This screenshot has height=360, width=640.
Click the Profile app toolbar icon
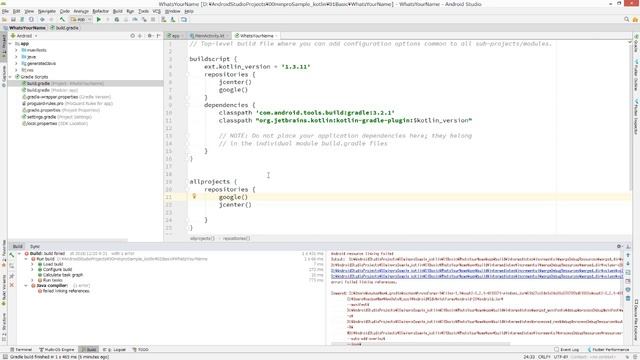pyautogui.click(x=135, y=19)
